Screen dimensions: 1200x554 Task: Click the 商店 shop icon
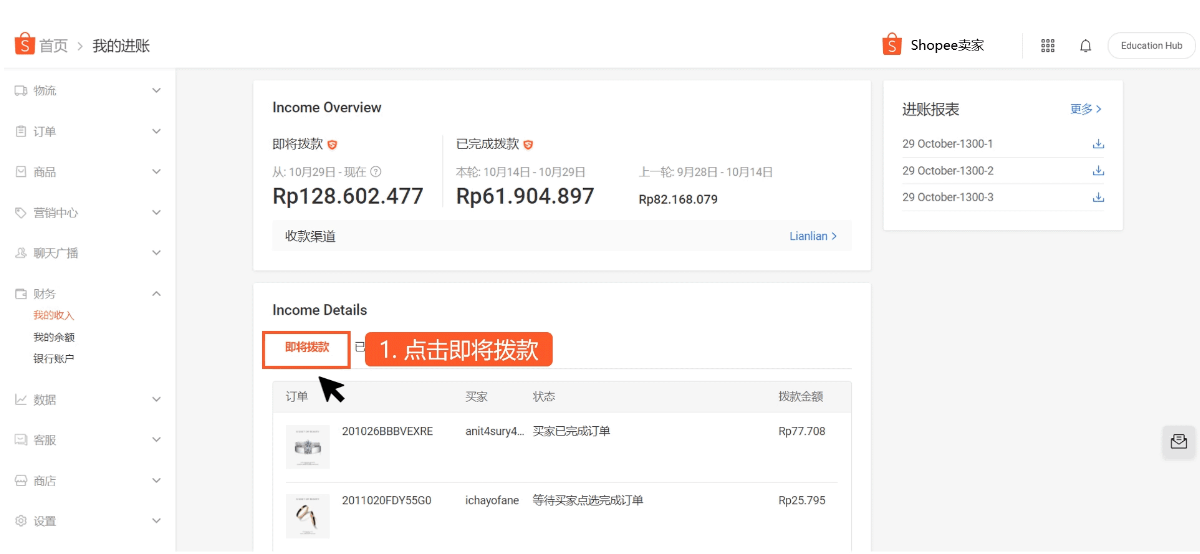click(21, 481)
